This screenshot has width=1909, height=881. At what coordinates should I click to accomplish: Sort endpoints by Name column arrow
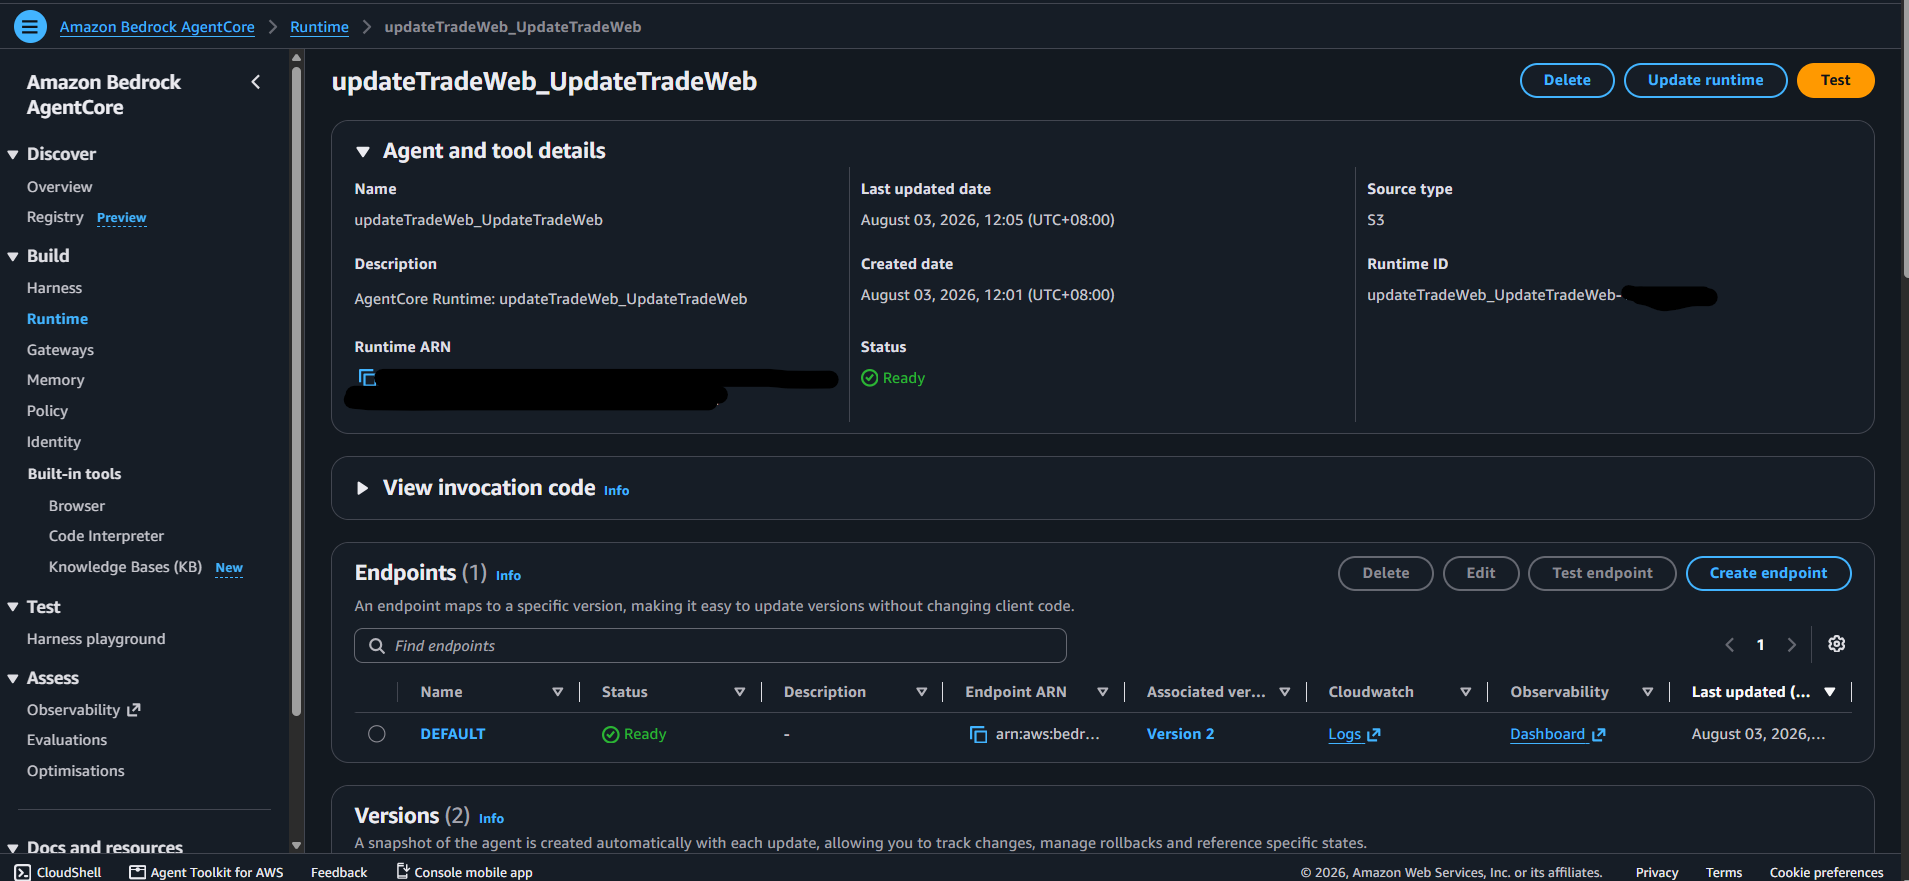[558, 692]
